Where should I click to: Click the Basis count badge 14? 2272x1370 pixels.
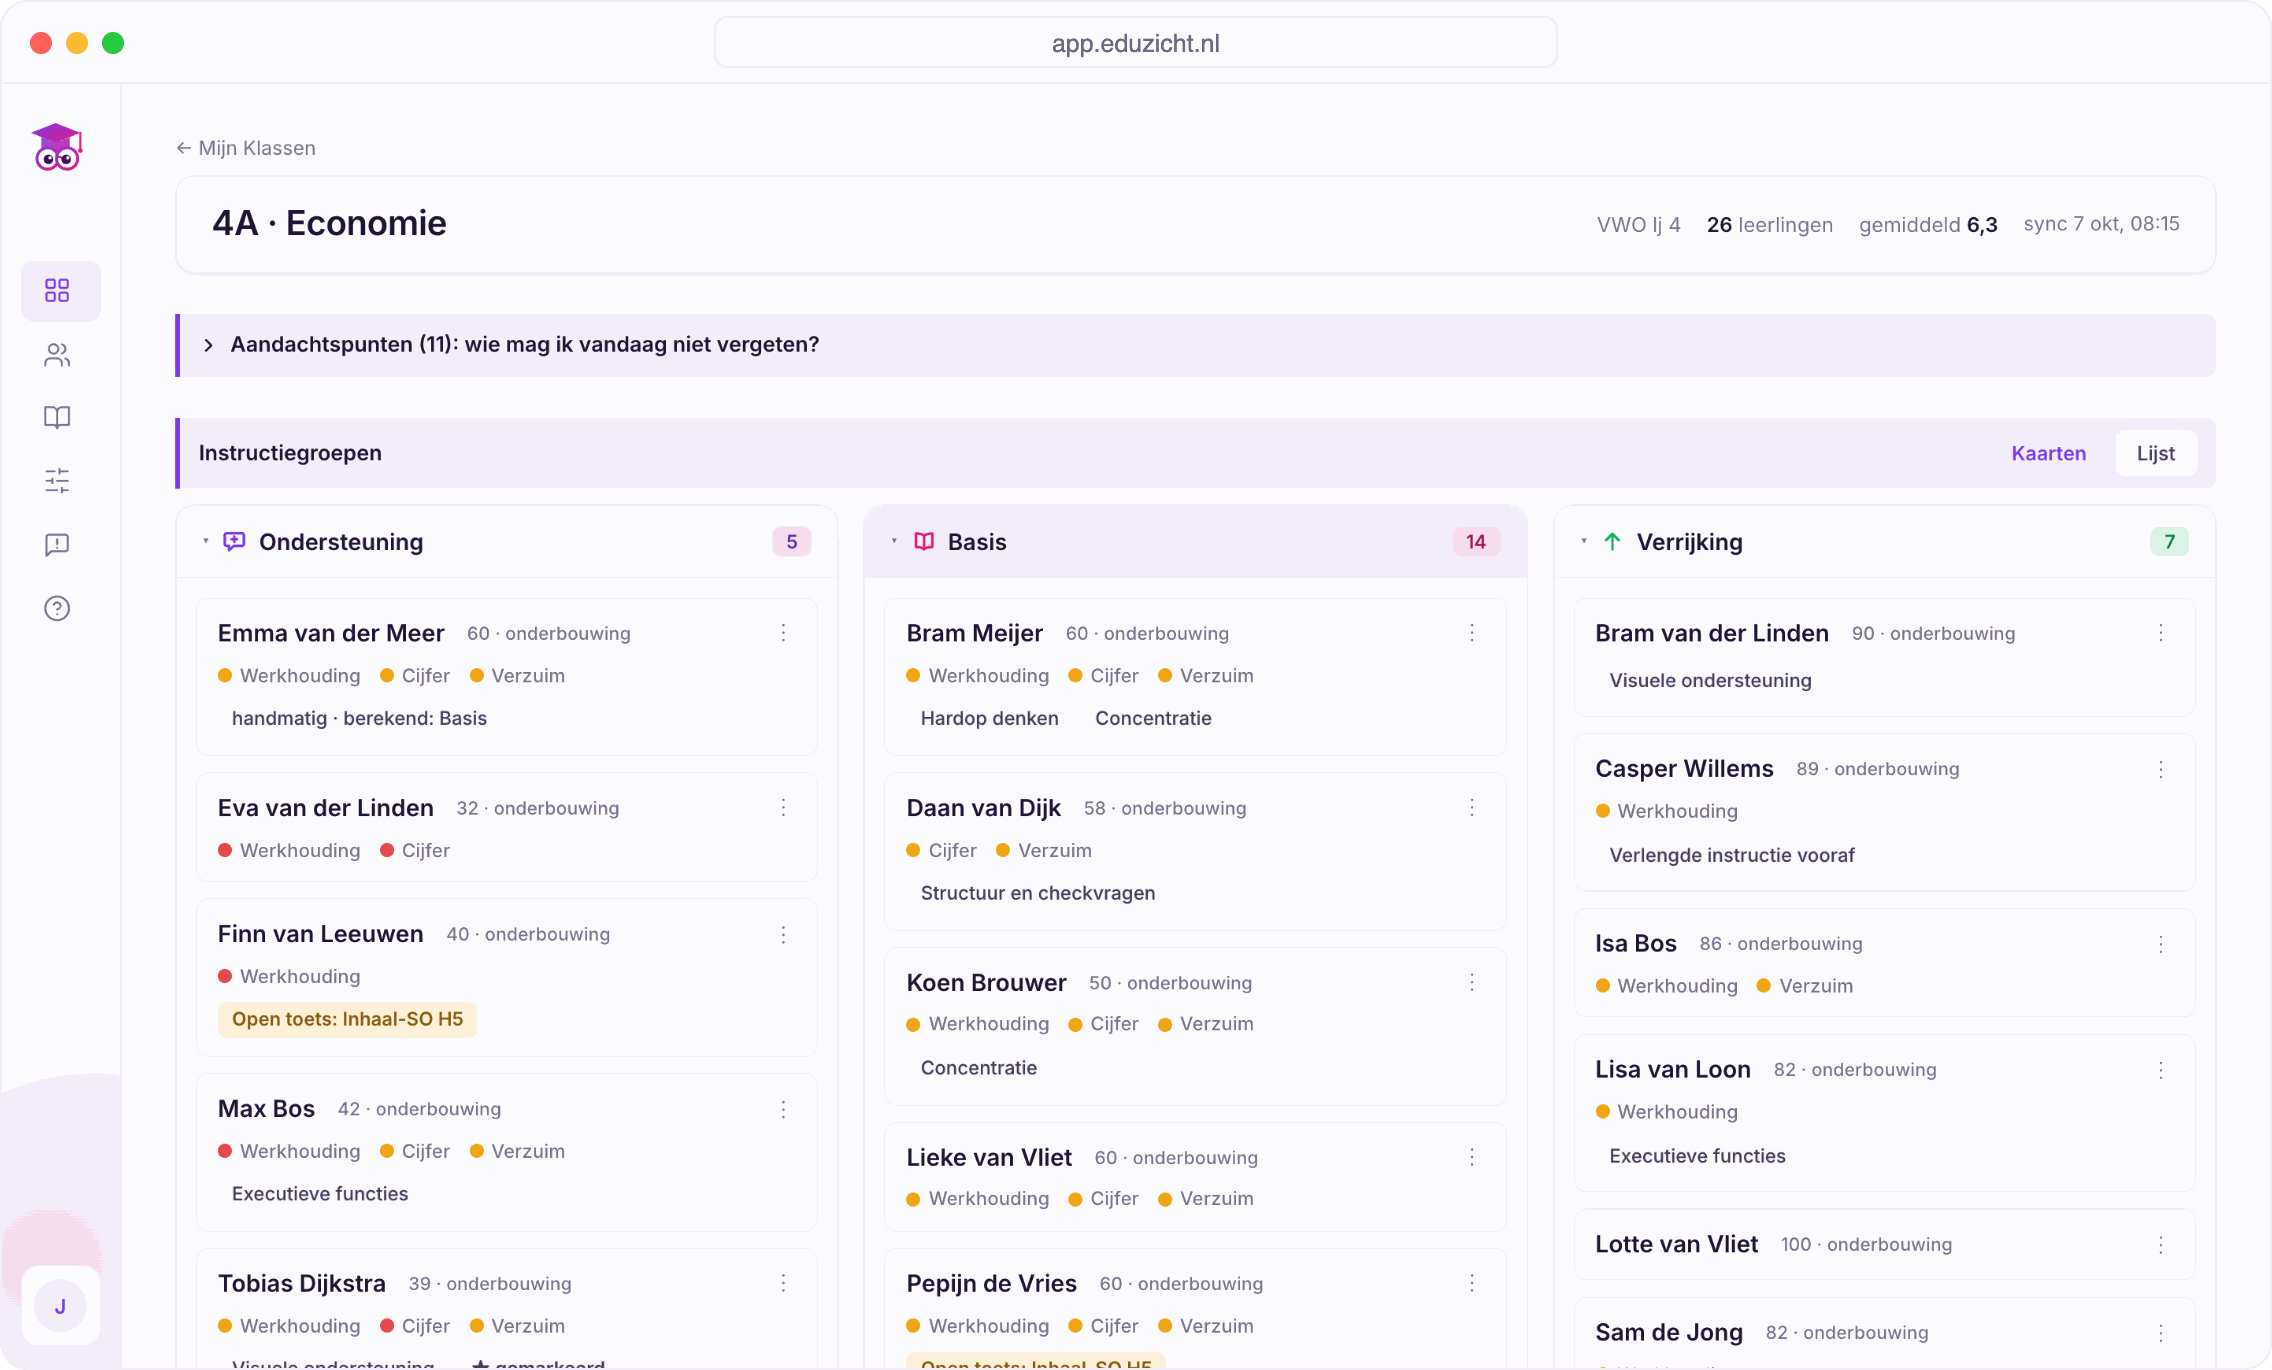(x=1476, y=542)
